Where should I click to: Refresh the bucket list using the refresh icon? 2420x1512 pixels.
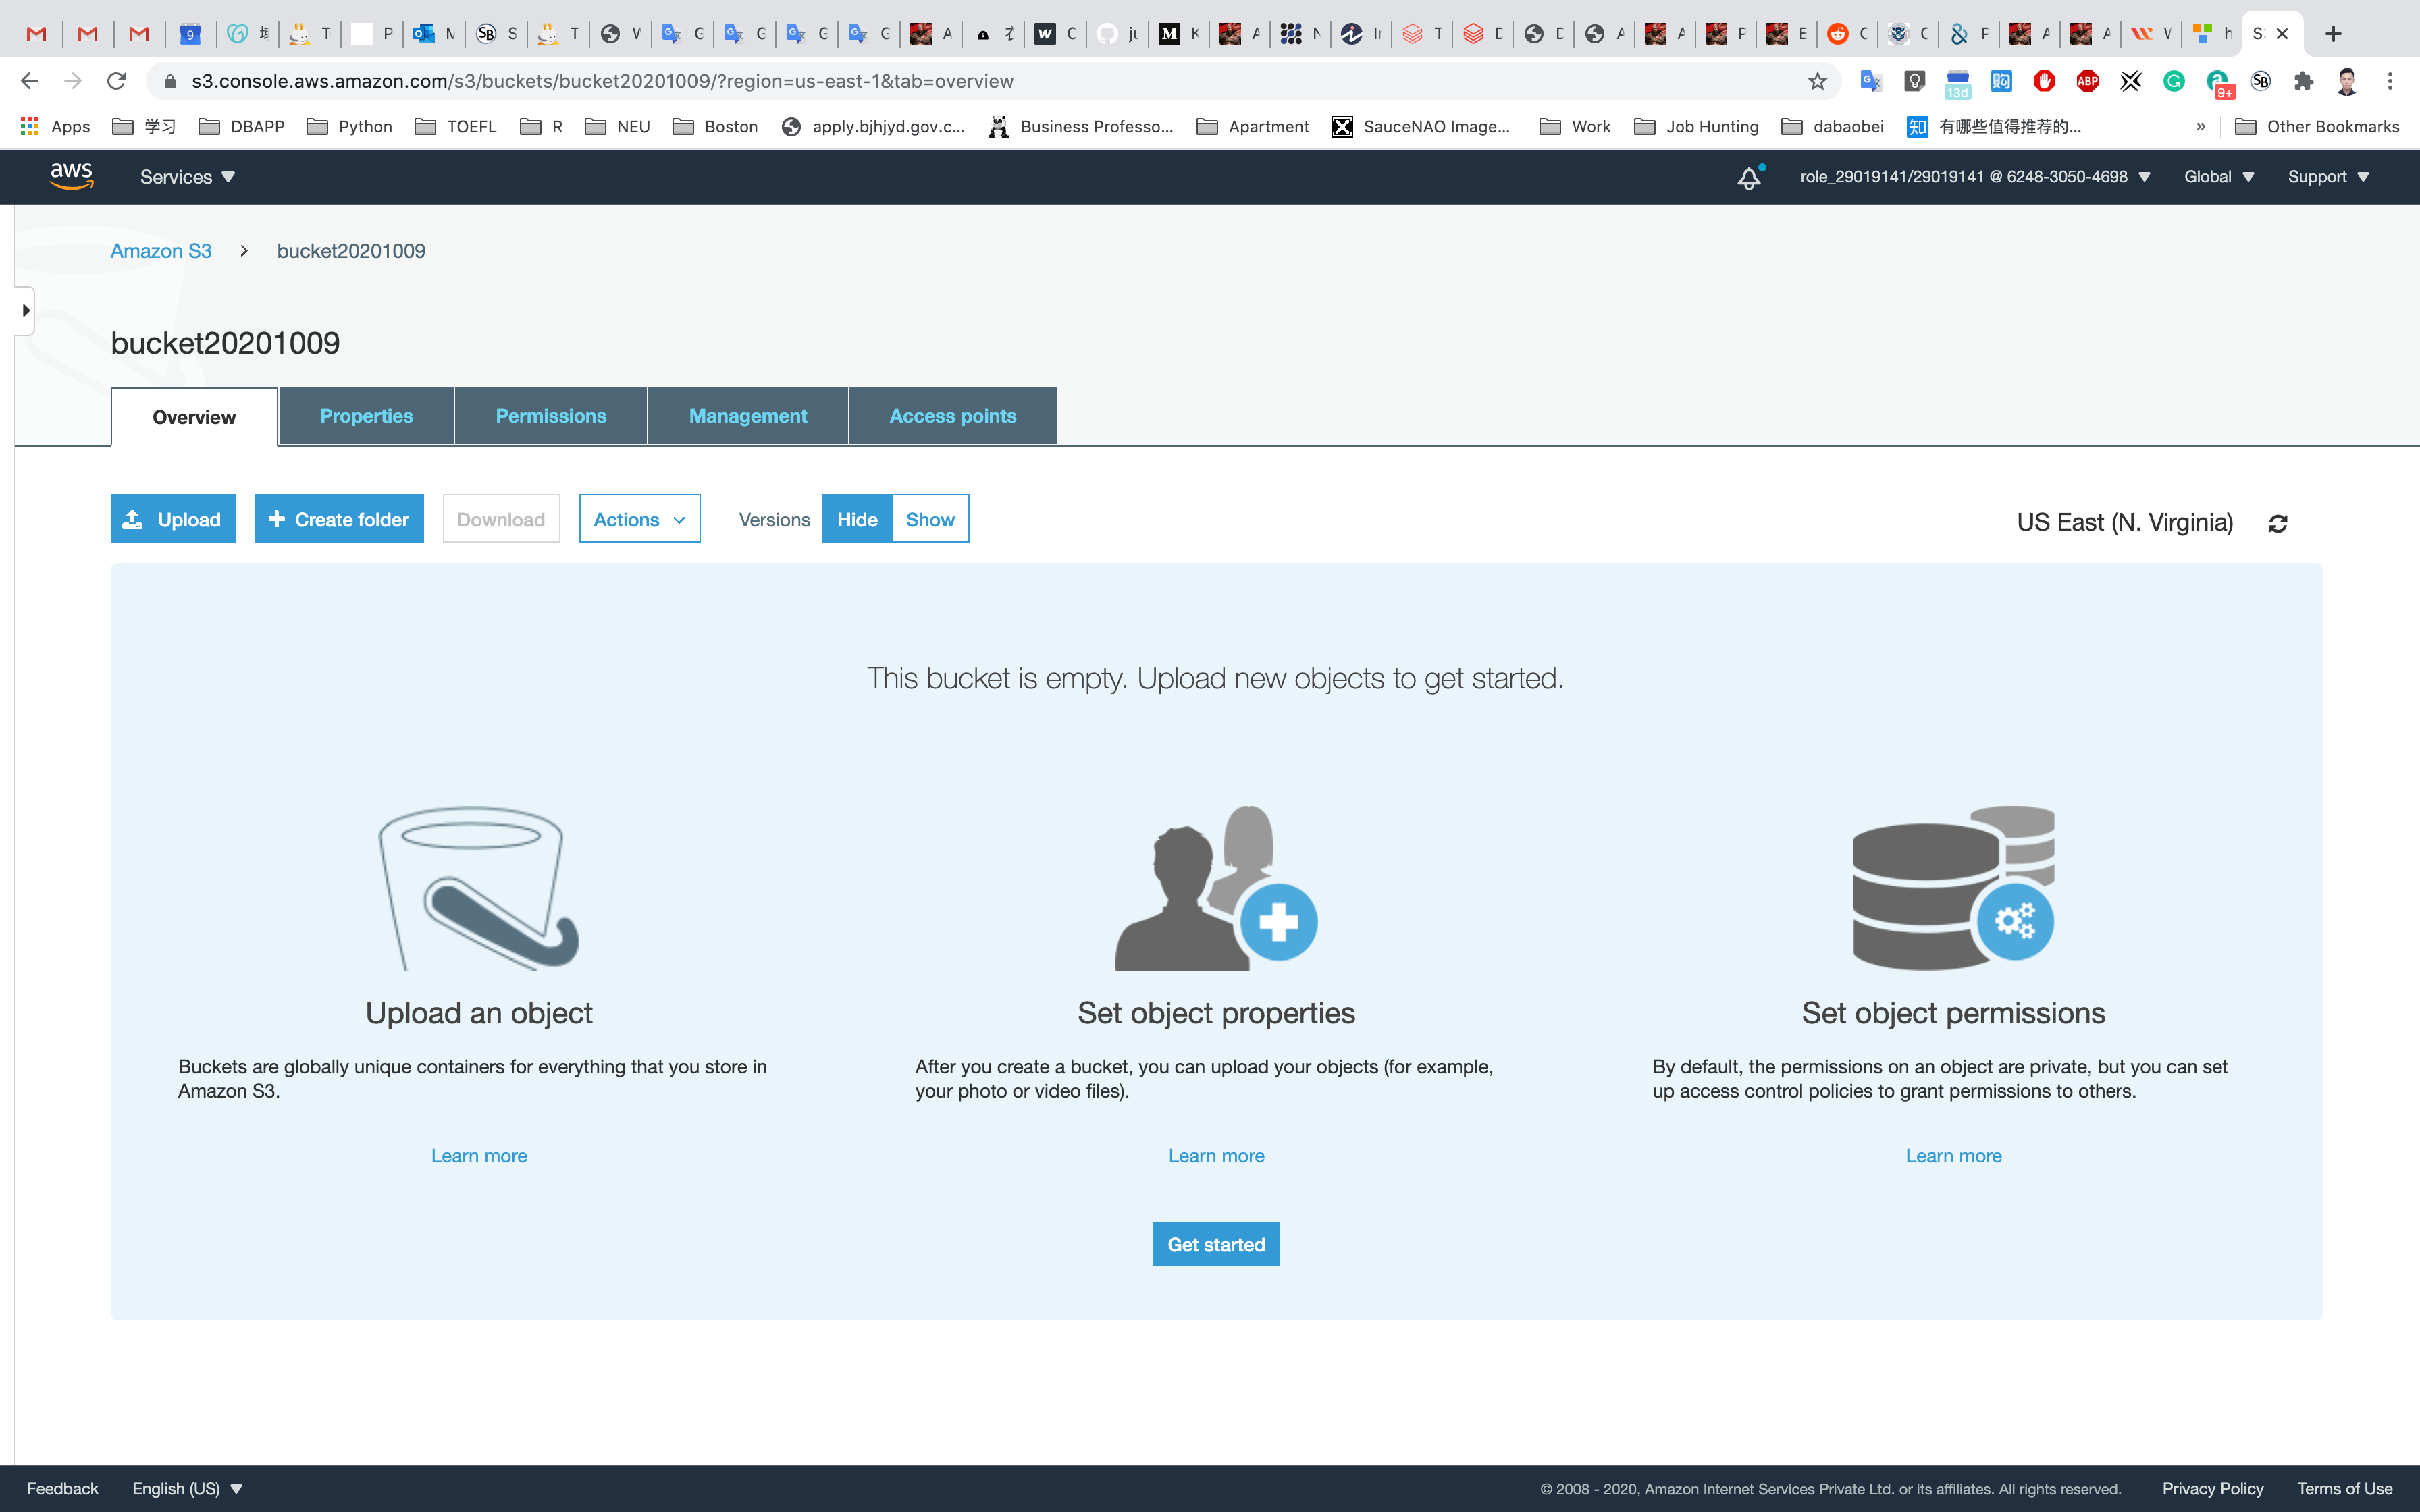(x=2278, y=523)
